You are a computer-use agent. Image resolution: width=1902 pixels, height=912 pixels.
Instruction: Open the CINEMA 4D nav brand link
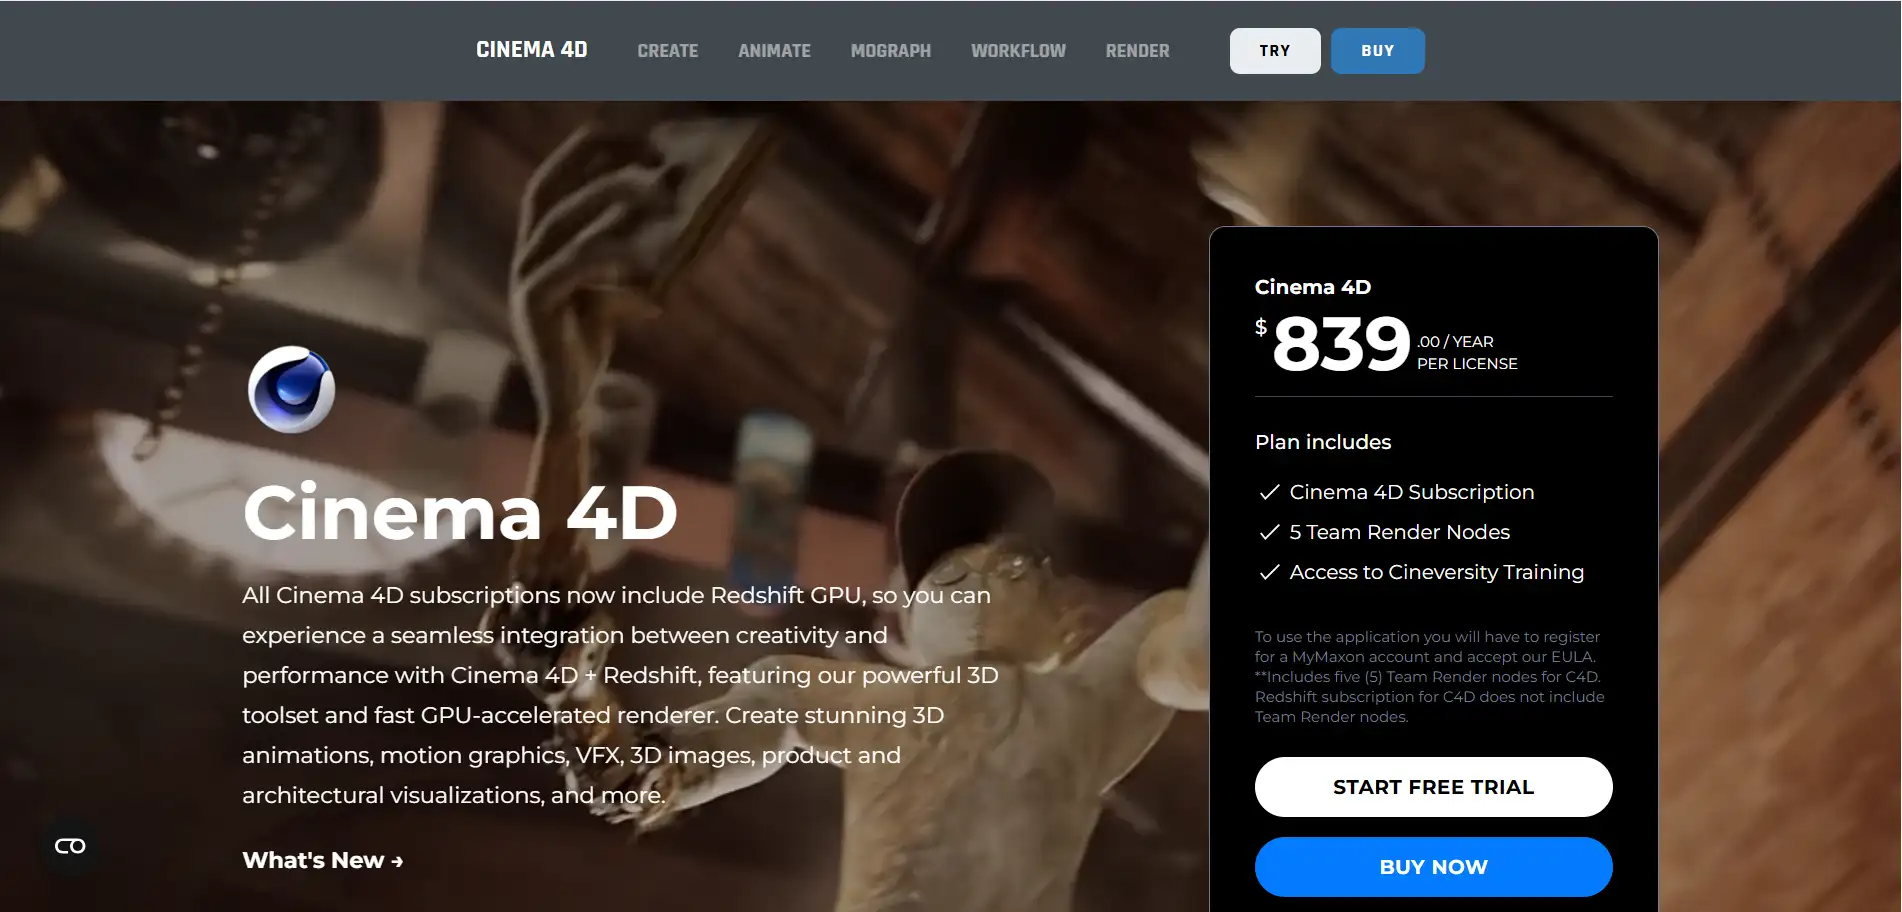(532, 50)
